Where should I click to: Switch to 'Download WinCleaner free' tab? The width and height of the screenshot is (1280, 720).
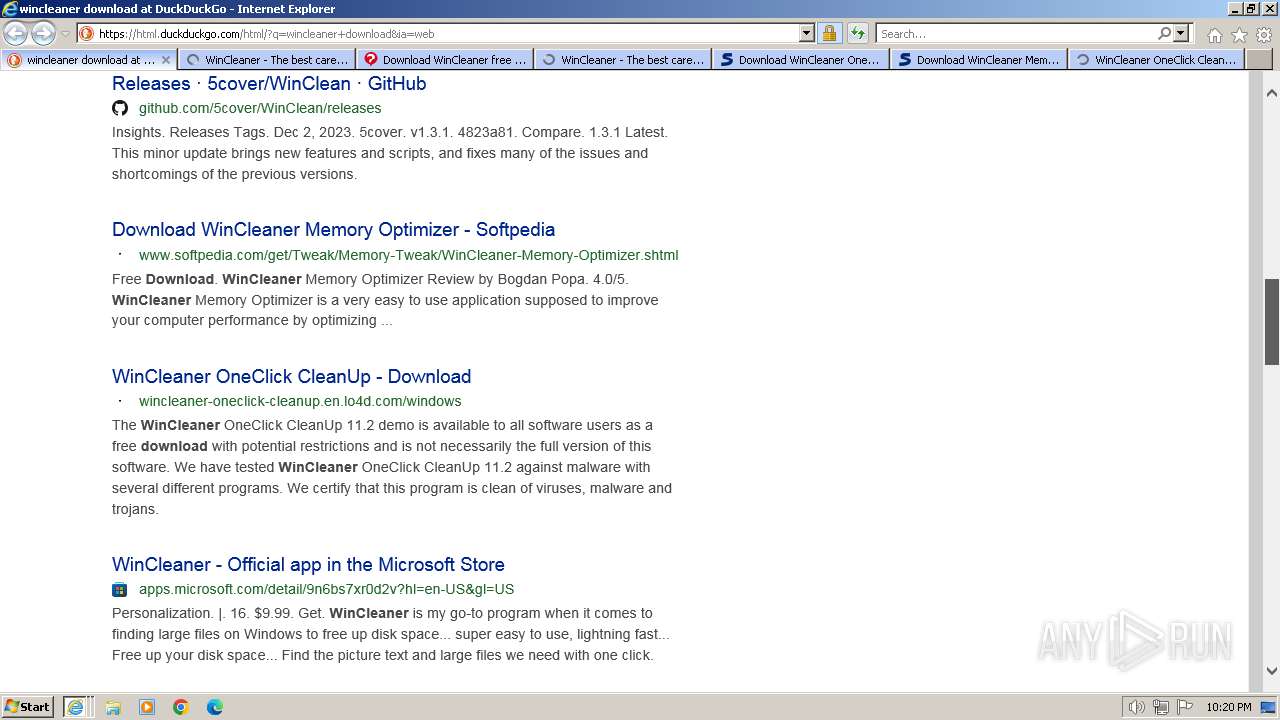(x=445, y=59)
